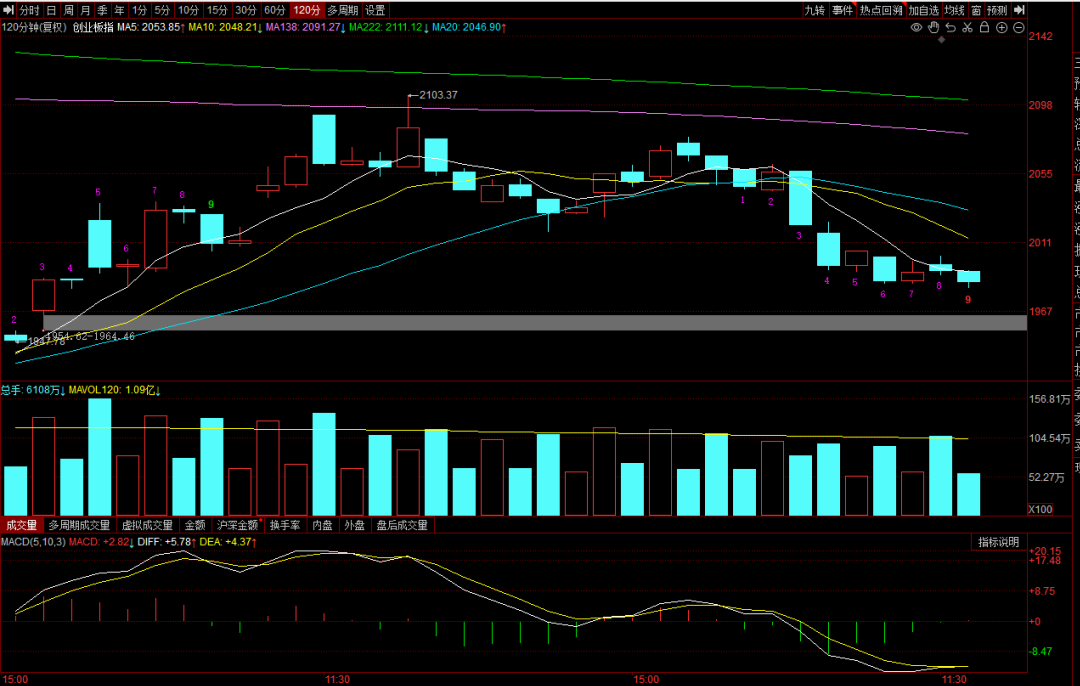Image resolution: width=1080 pixels, height=686 pixels.
Task: Click 加自选 to add to watchlist
Action: 923,10
